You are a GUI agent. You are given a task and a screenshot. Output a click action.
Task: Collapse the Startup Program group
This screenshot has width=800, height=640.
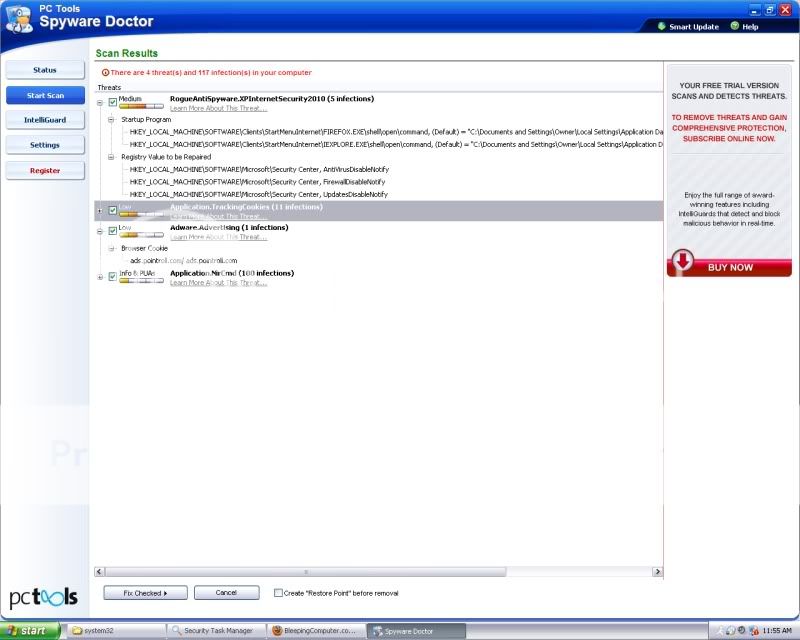pos(111,119)
